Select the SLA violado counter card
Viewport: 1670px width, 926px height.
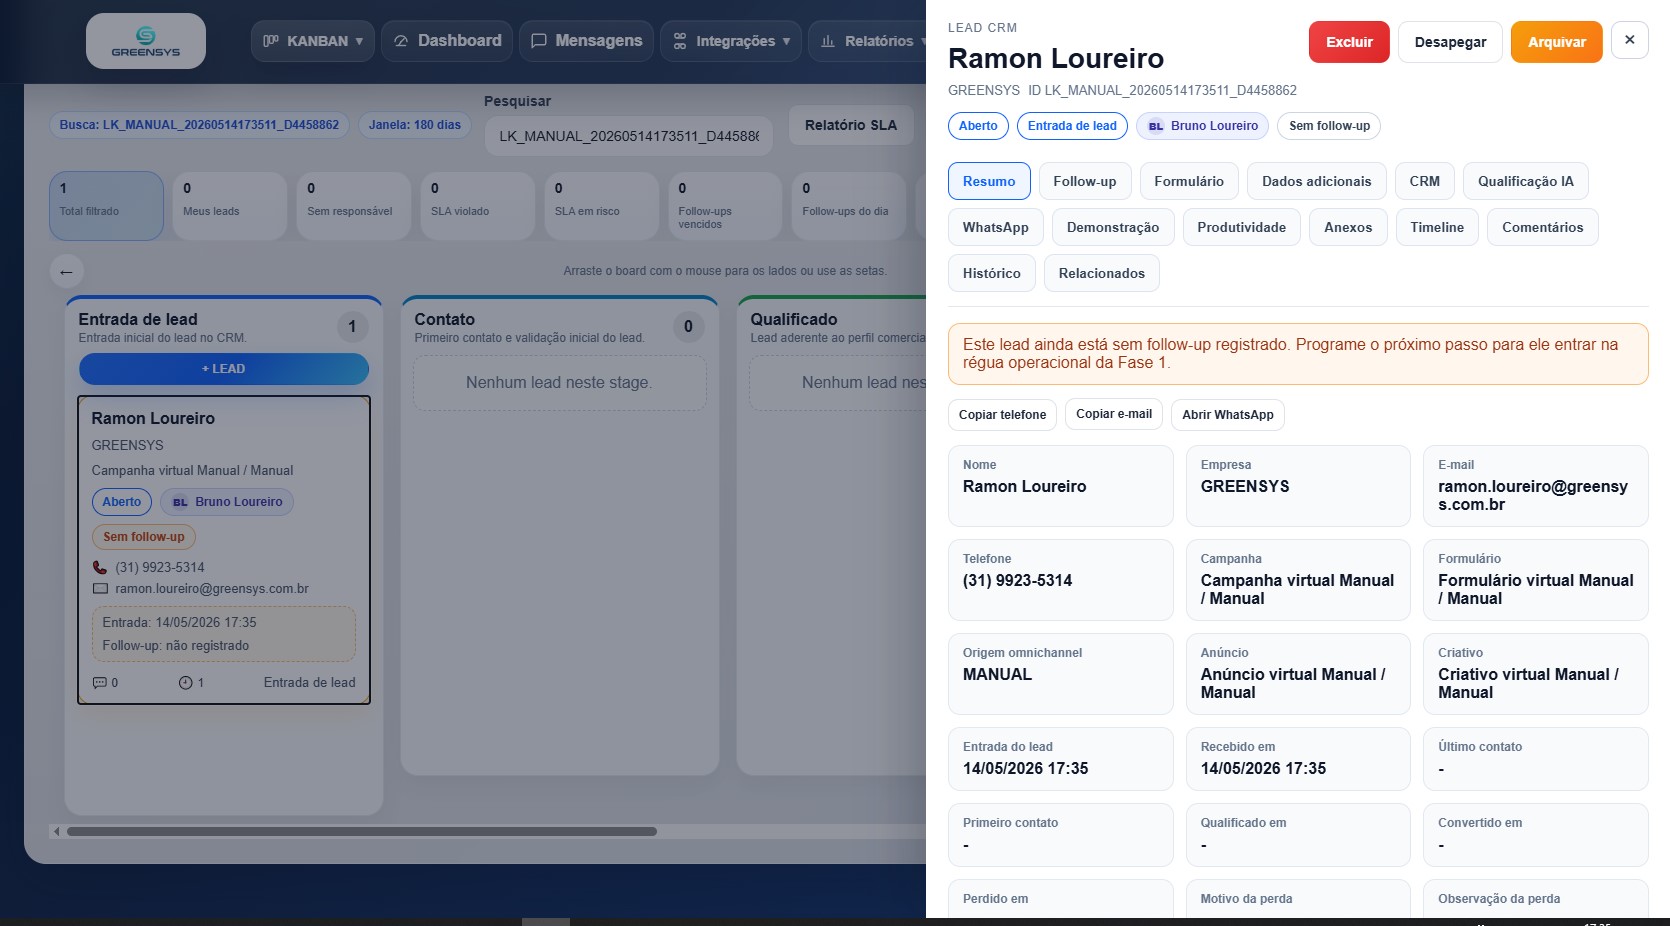pos(478,206)
